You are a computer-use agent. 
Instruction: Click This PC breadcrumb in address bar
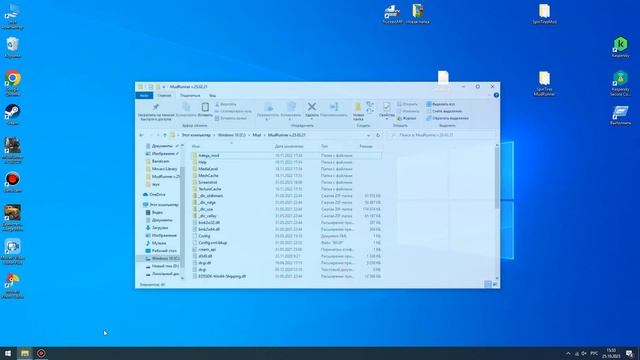[196, 135]
